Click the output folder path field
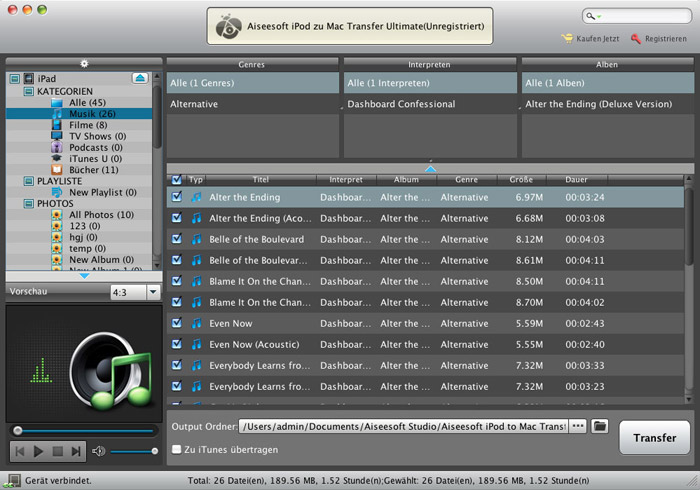This screenshot has height=490, width=700. (403, 426)
